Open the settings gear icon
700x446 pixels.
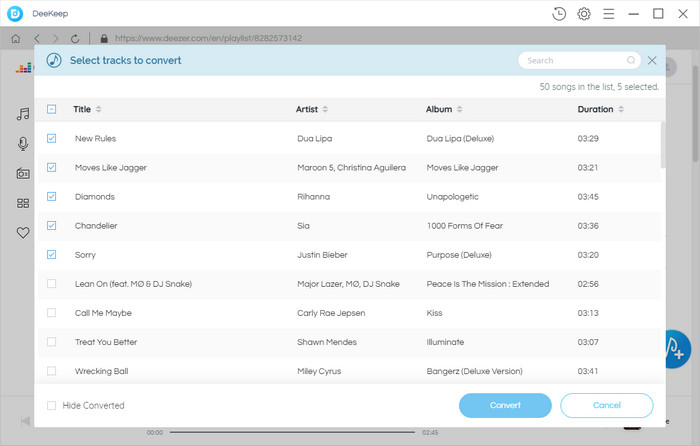[583, 14]
